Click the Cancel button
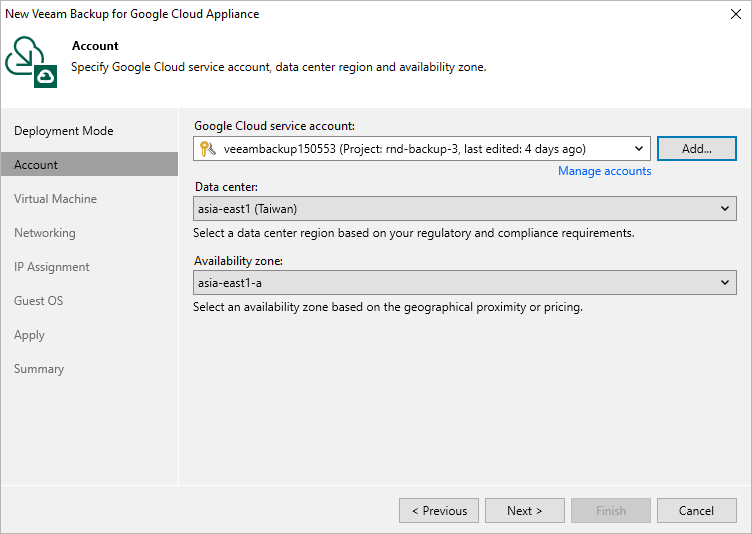This screenshot has width=752, height=534. 696,510
